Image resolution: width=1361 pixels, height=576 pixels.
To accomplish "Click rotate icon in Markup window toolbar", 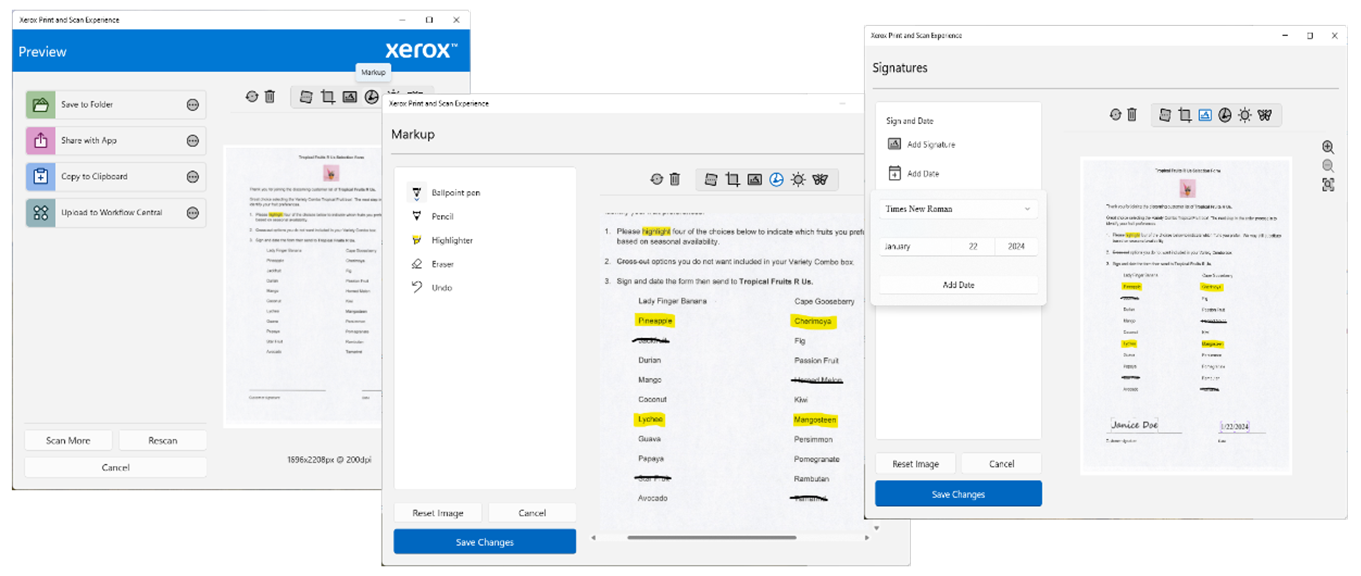I will click(657, 180).
